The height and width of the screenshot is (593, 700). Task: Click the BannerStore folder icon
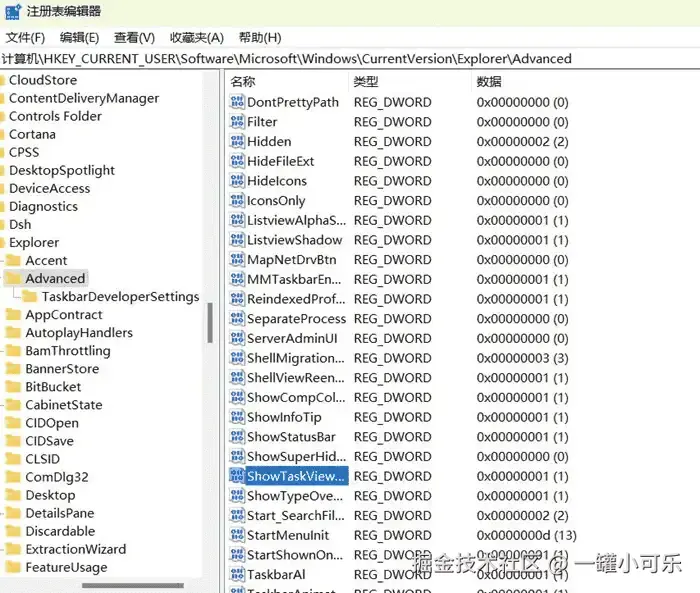(13, 368)
